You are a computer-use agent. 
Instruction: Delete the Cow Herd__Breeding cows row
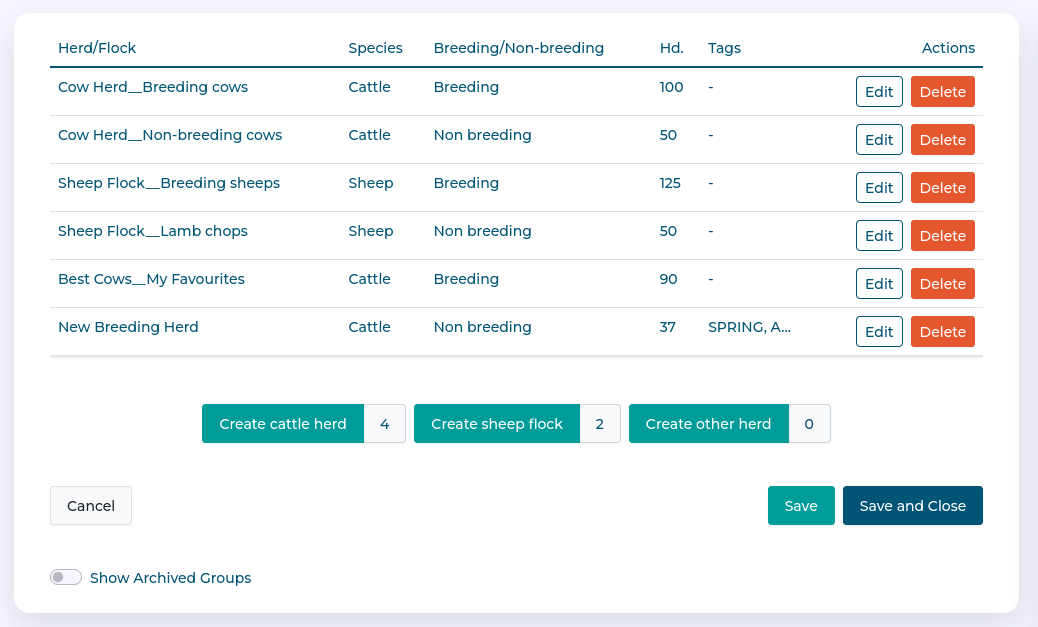pos(942,92)
